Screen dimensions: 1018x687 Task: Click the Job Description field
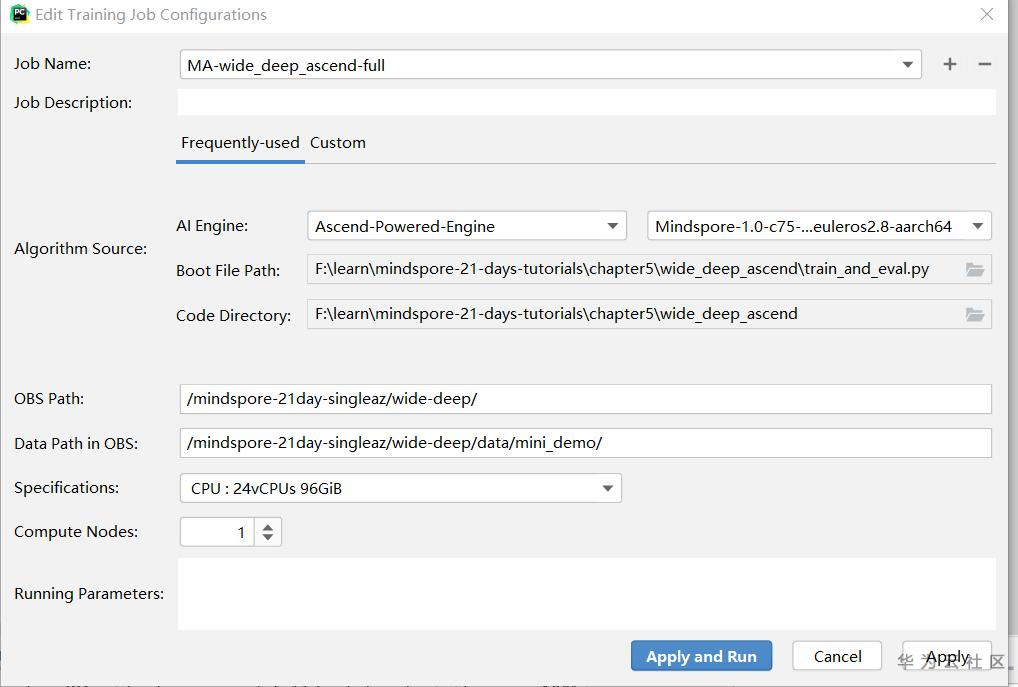pyautogui.click(x=586, y=102)
